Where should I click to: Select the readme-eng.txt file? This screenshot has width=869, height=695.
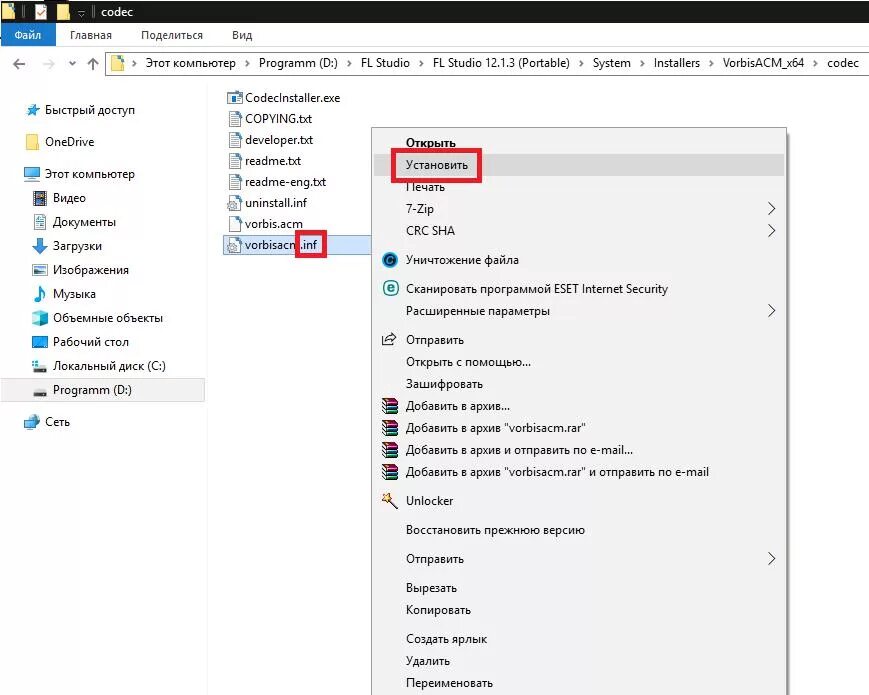(x=277, y=182)
